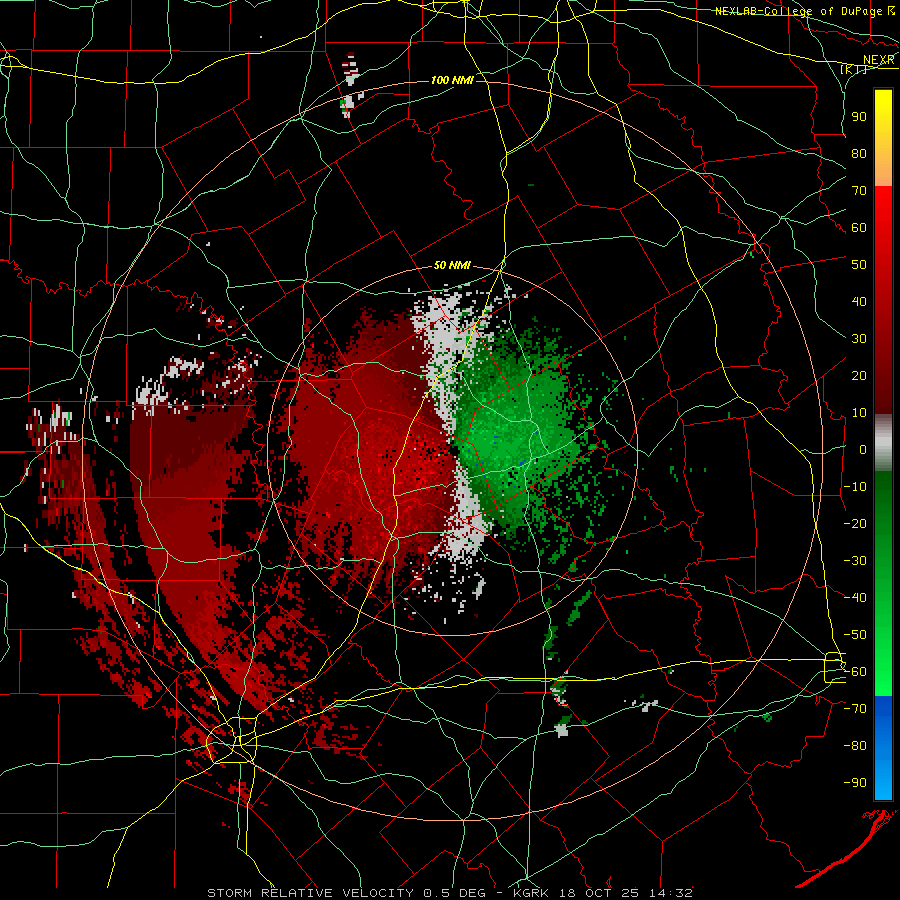Viewport: 900px width, 900px height.
Task: Select the positive 90 value on velocity scale
Action: click(x=859, y=117)
